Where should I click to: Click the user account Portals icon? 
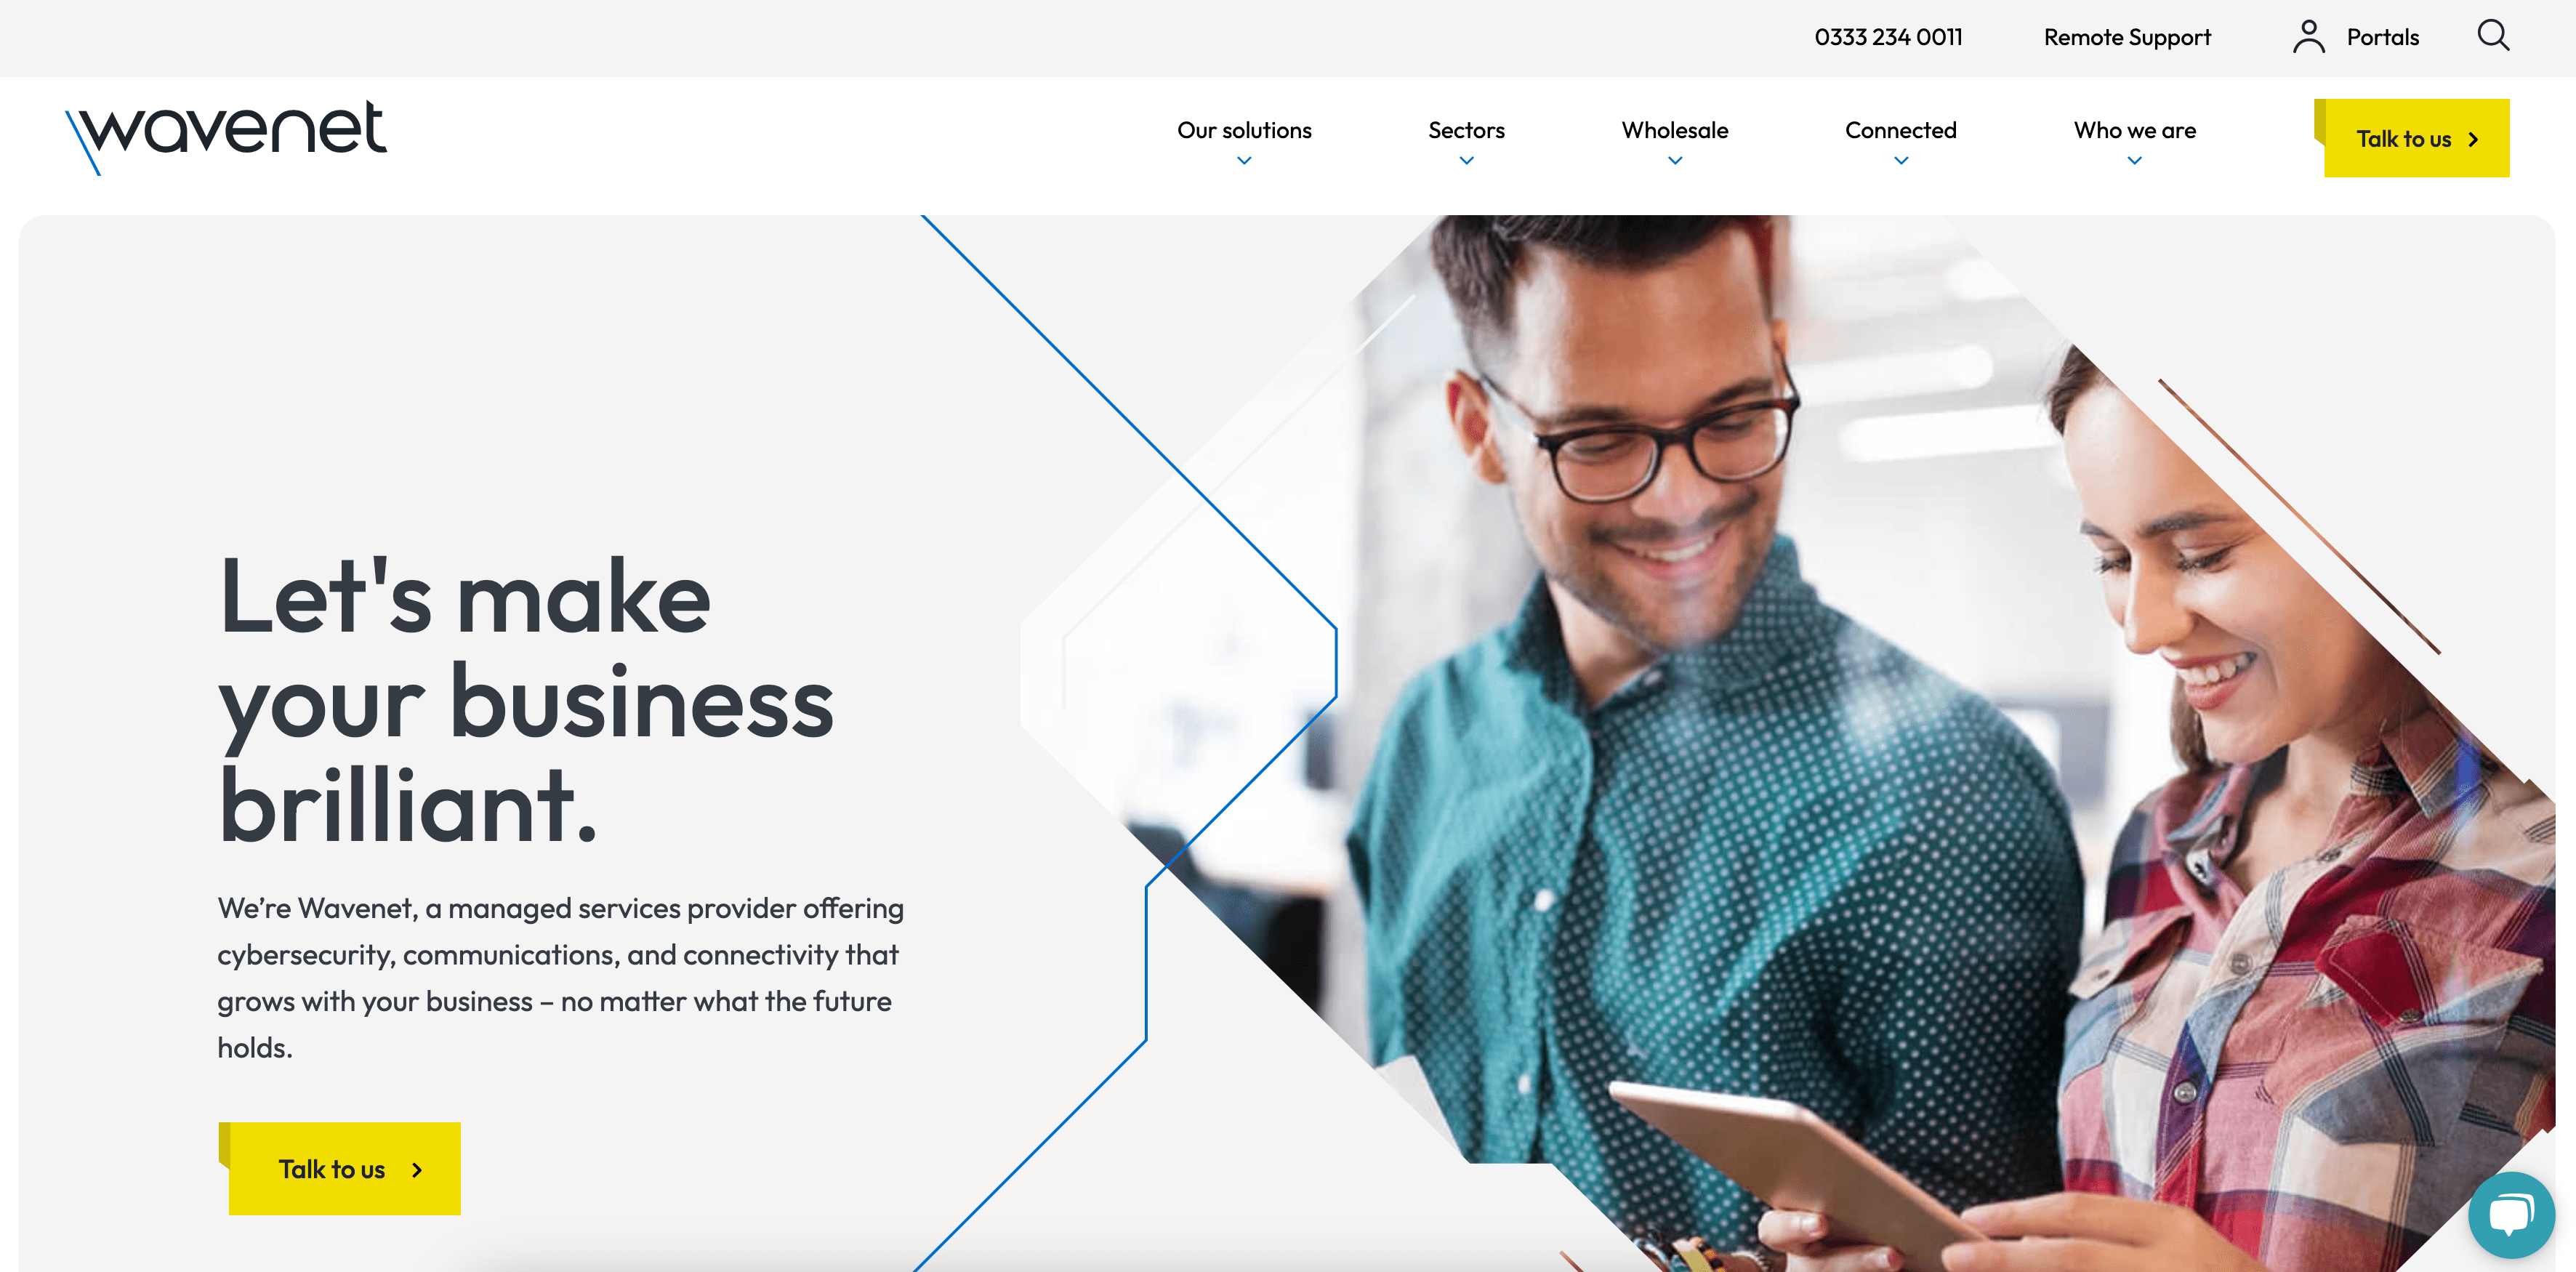(2309, 36)
